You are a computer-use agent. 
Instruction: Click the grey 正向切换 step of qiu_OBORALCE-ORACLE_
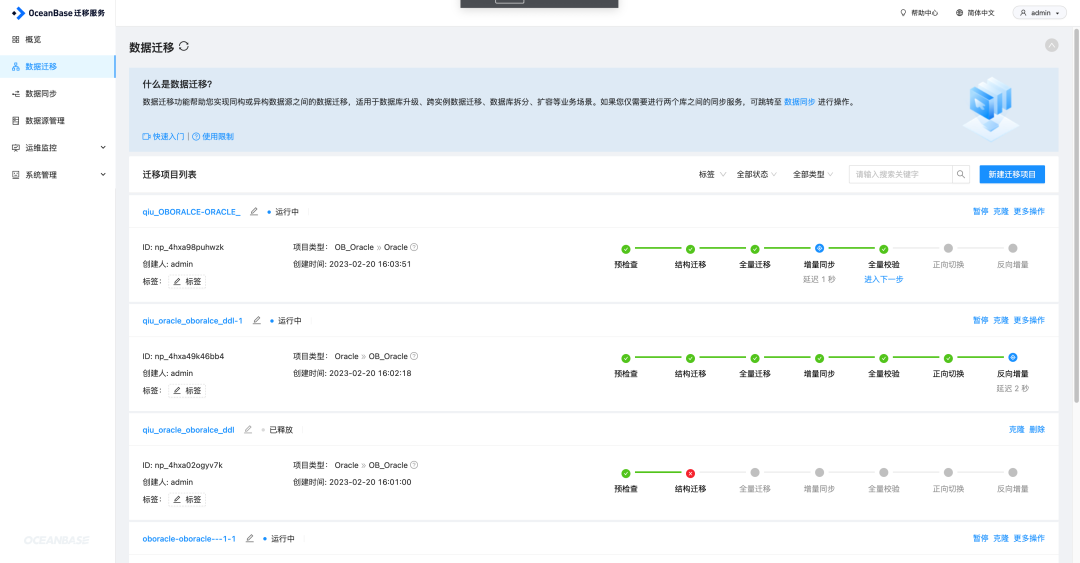(948, 248)
